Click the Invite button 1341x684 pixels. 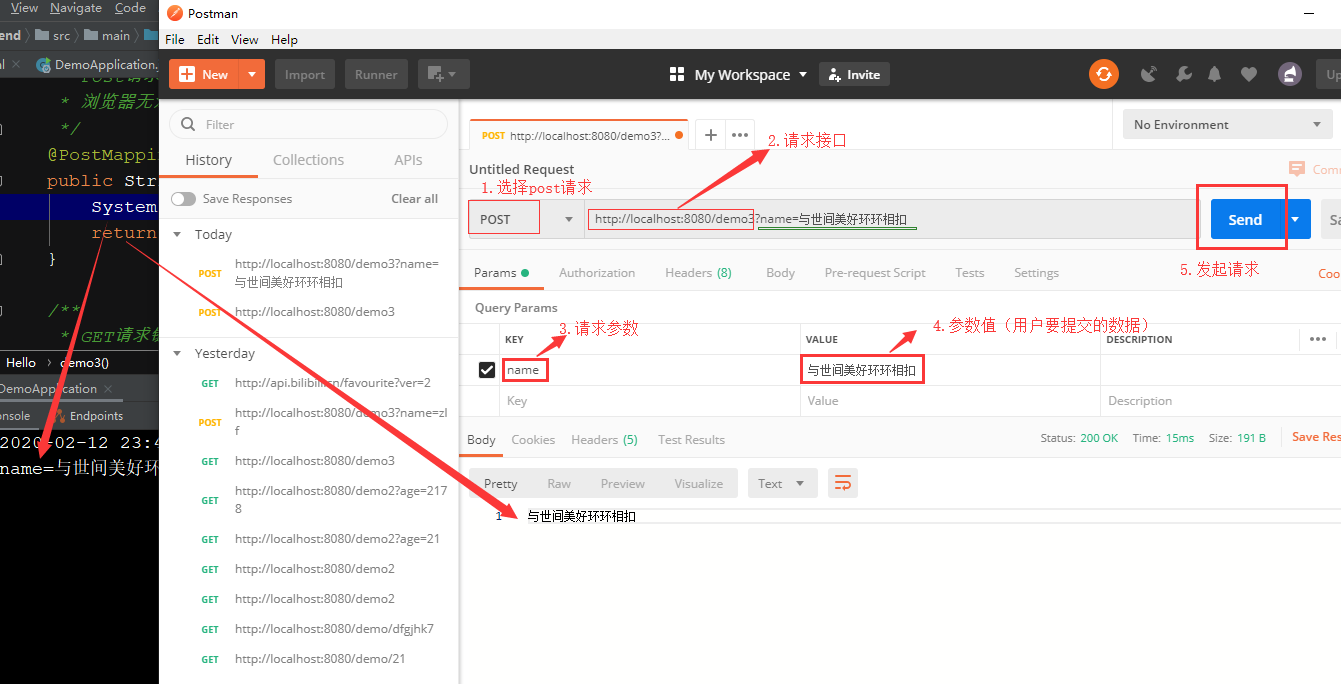coord(854,74)
